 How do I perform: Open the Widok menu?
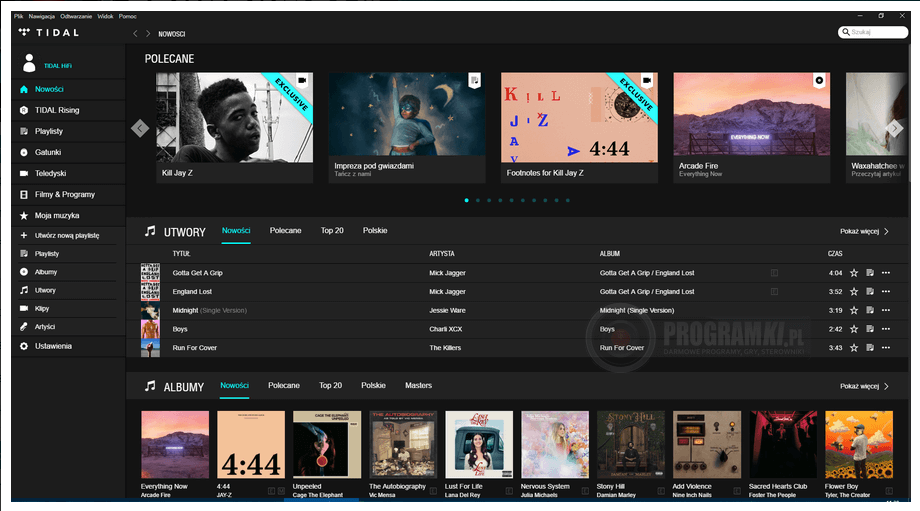pos(106,16)
